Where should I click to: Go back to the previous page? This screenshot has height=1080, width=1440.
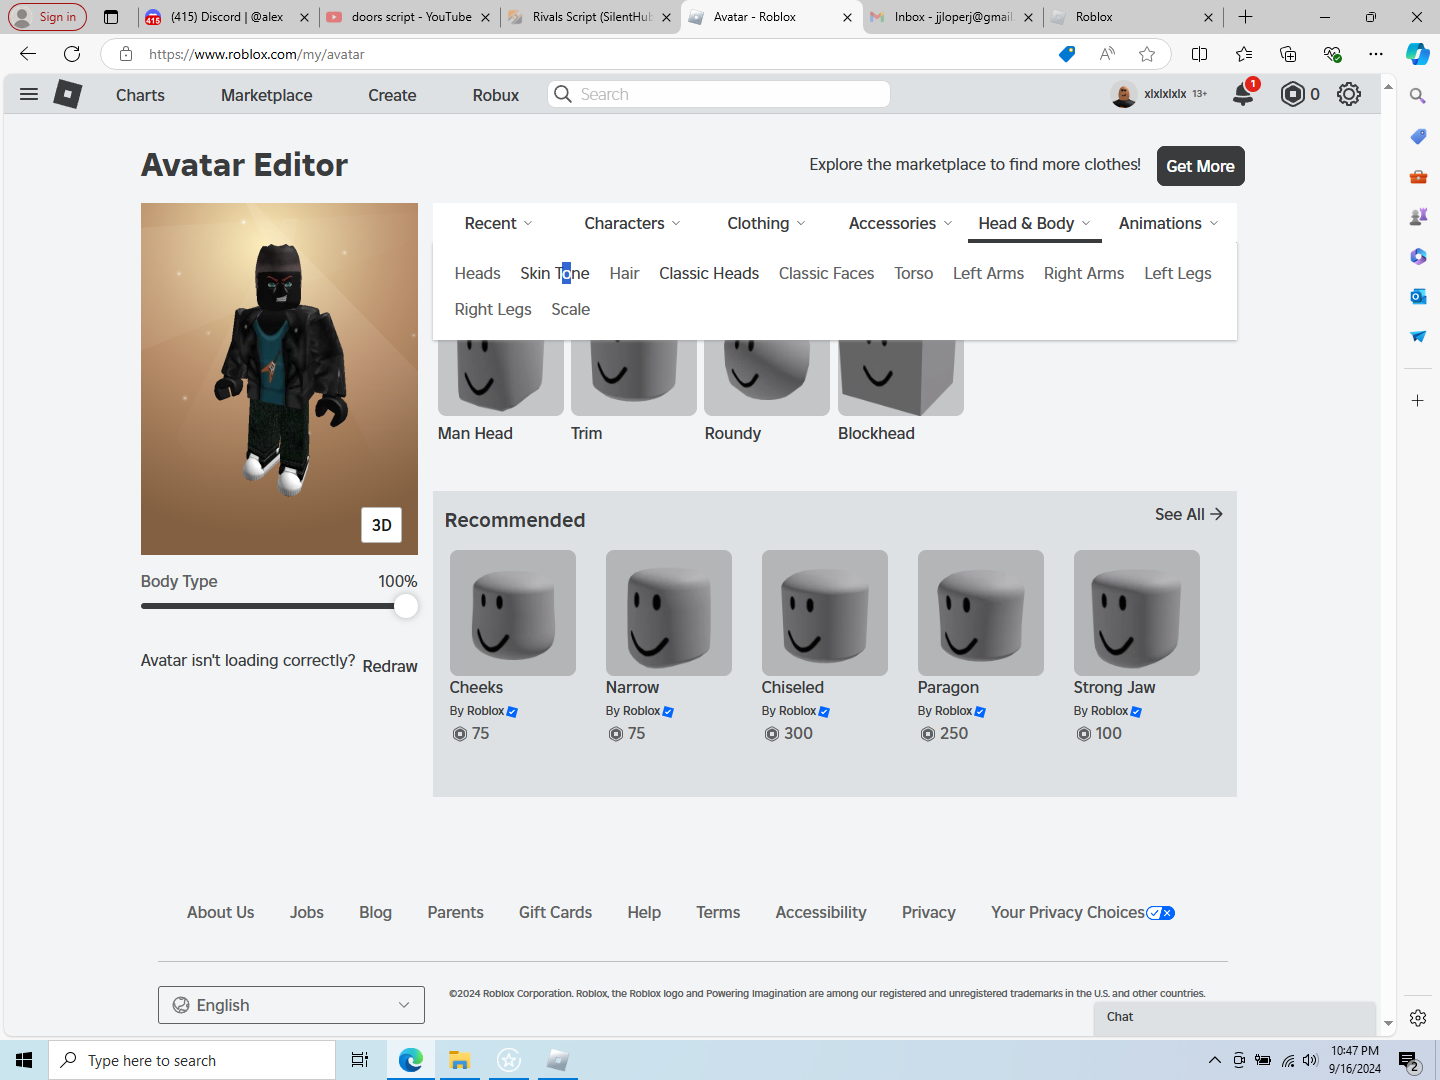(28, 54)
